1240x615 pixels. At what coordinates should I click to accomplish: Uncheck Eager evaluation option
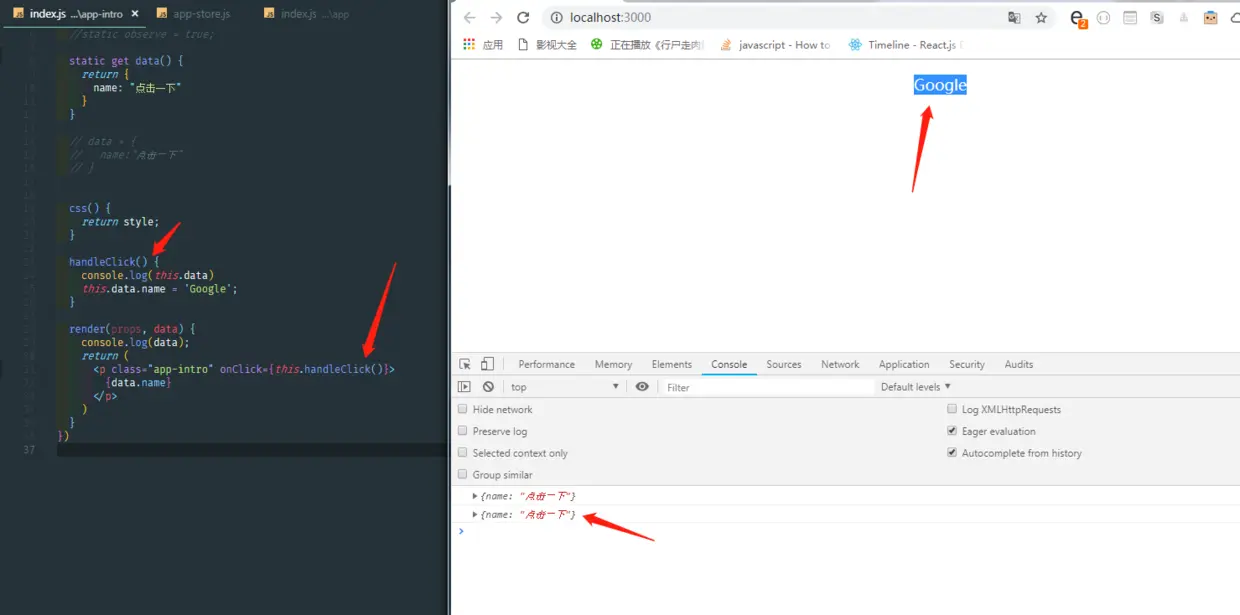pyautogui.click(x=952, y=431)
